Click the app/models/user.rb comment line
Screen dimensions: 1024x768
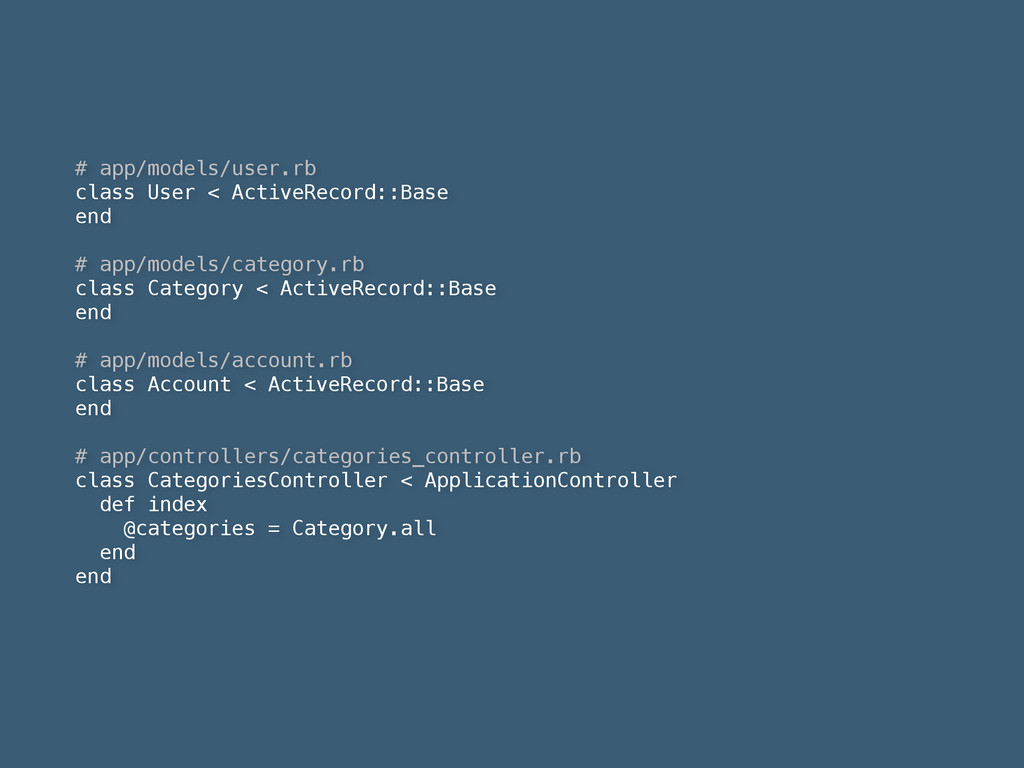pos(195,168)
